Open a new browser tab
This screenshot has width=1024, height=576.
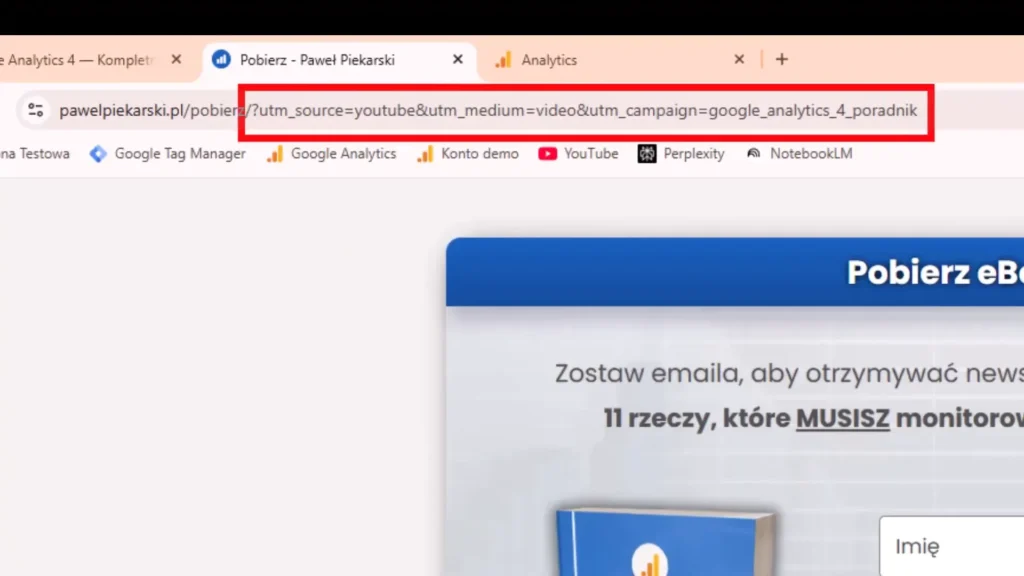coord(782,59)
